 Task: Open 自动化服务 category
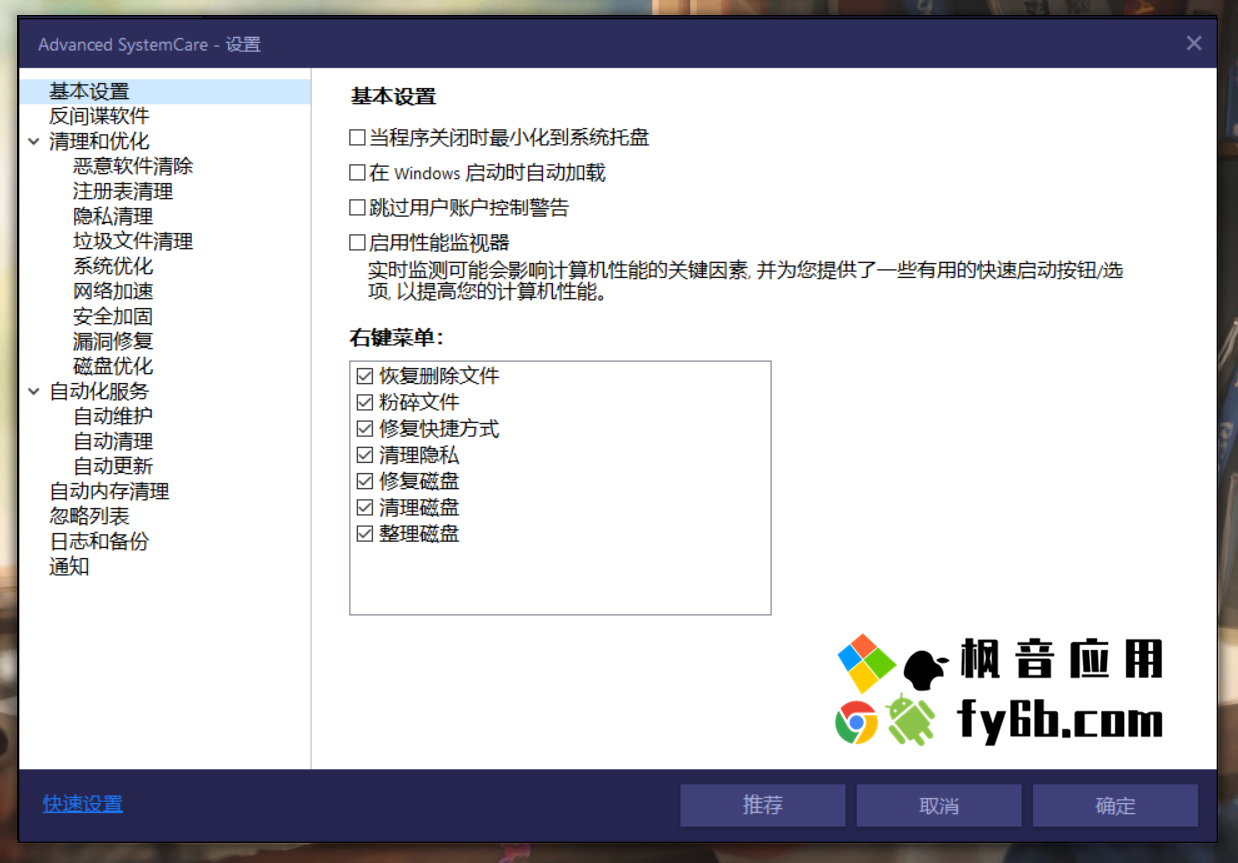99,392
